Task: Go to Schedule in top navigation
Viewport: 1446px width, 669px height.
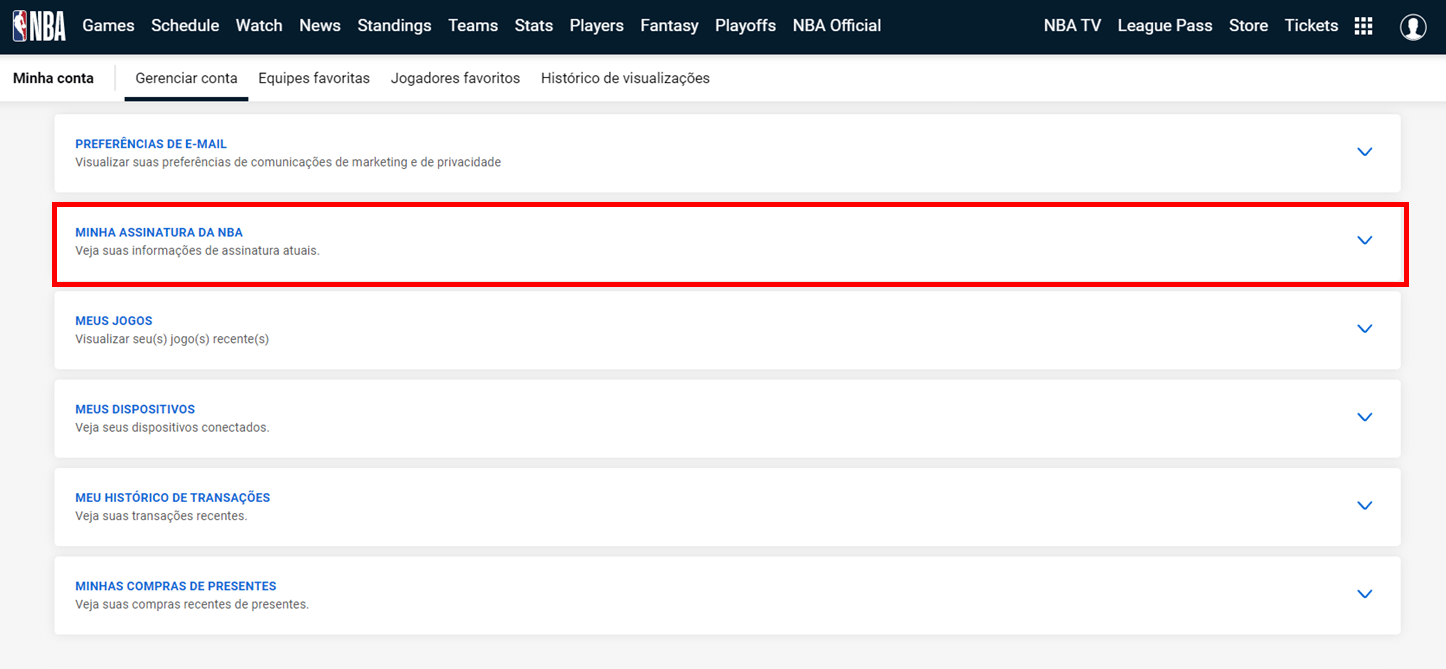Action: [x=185, y=26]
